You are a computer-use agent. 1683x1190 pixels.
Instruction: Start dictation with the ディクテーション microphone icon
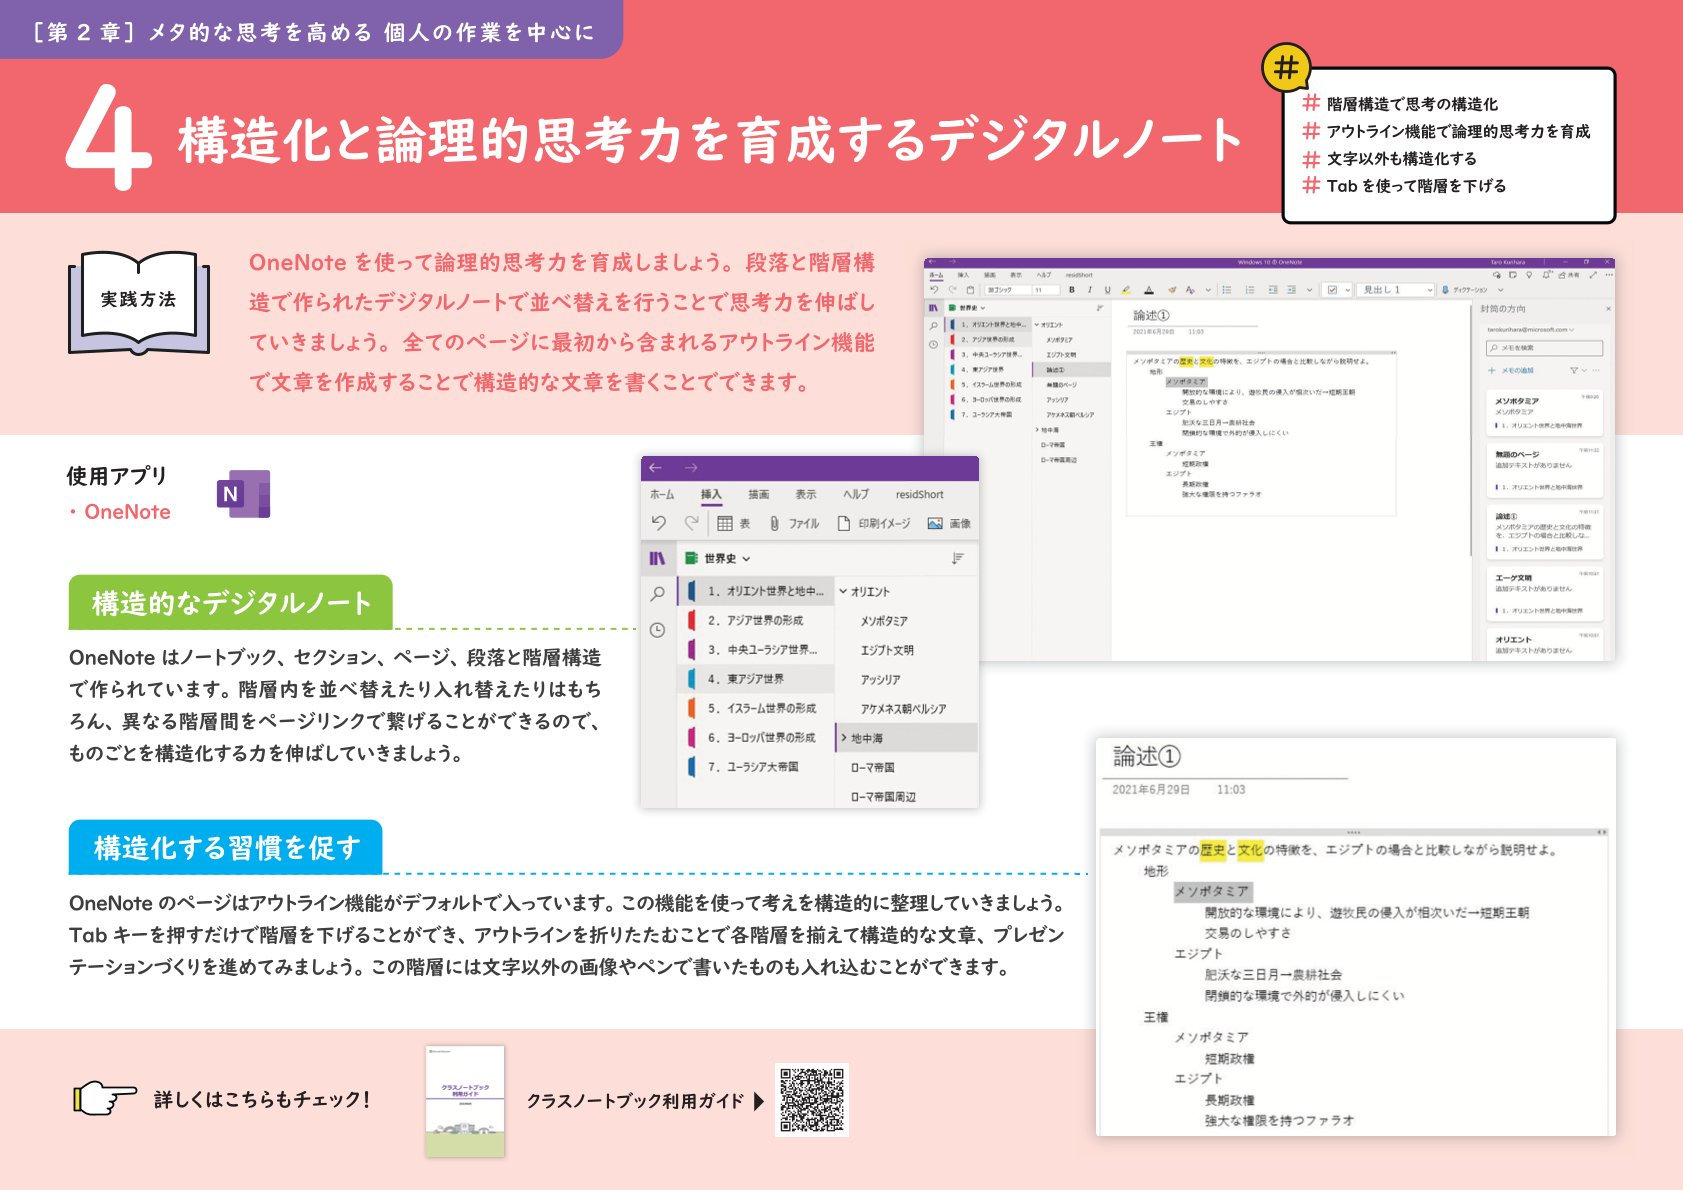coord(1446,290)
